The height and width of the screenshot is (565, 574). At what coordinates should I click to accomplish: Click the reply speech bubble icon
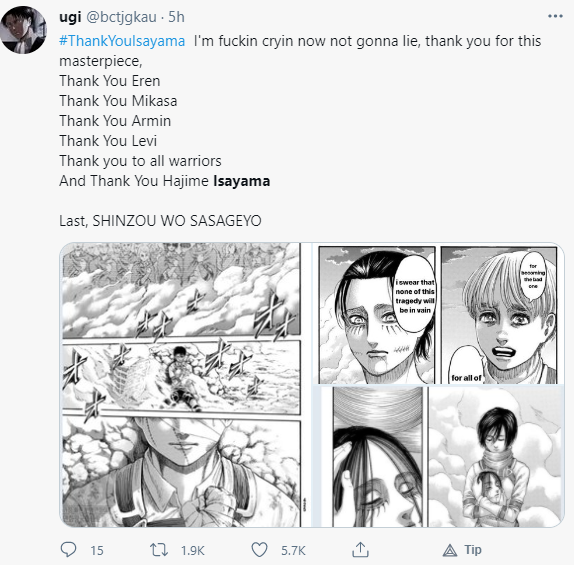[68, 549]
